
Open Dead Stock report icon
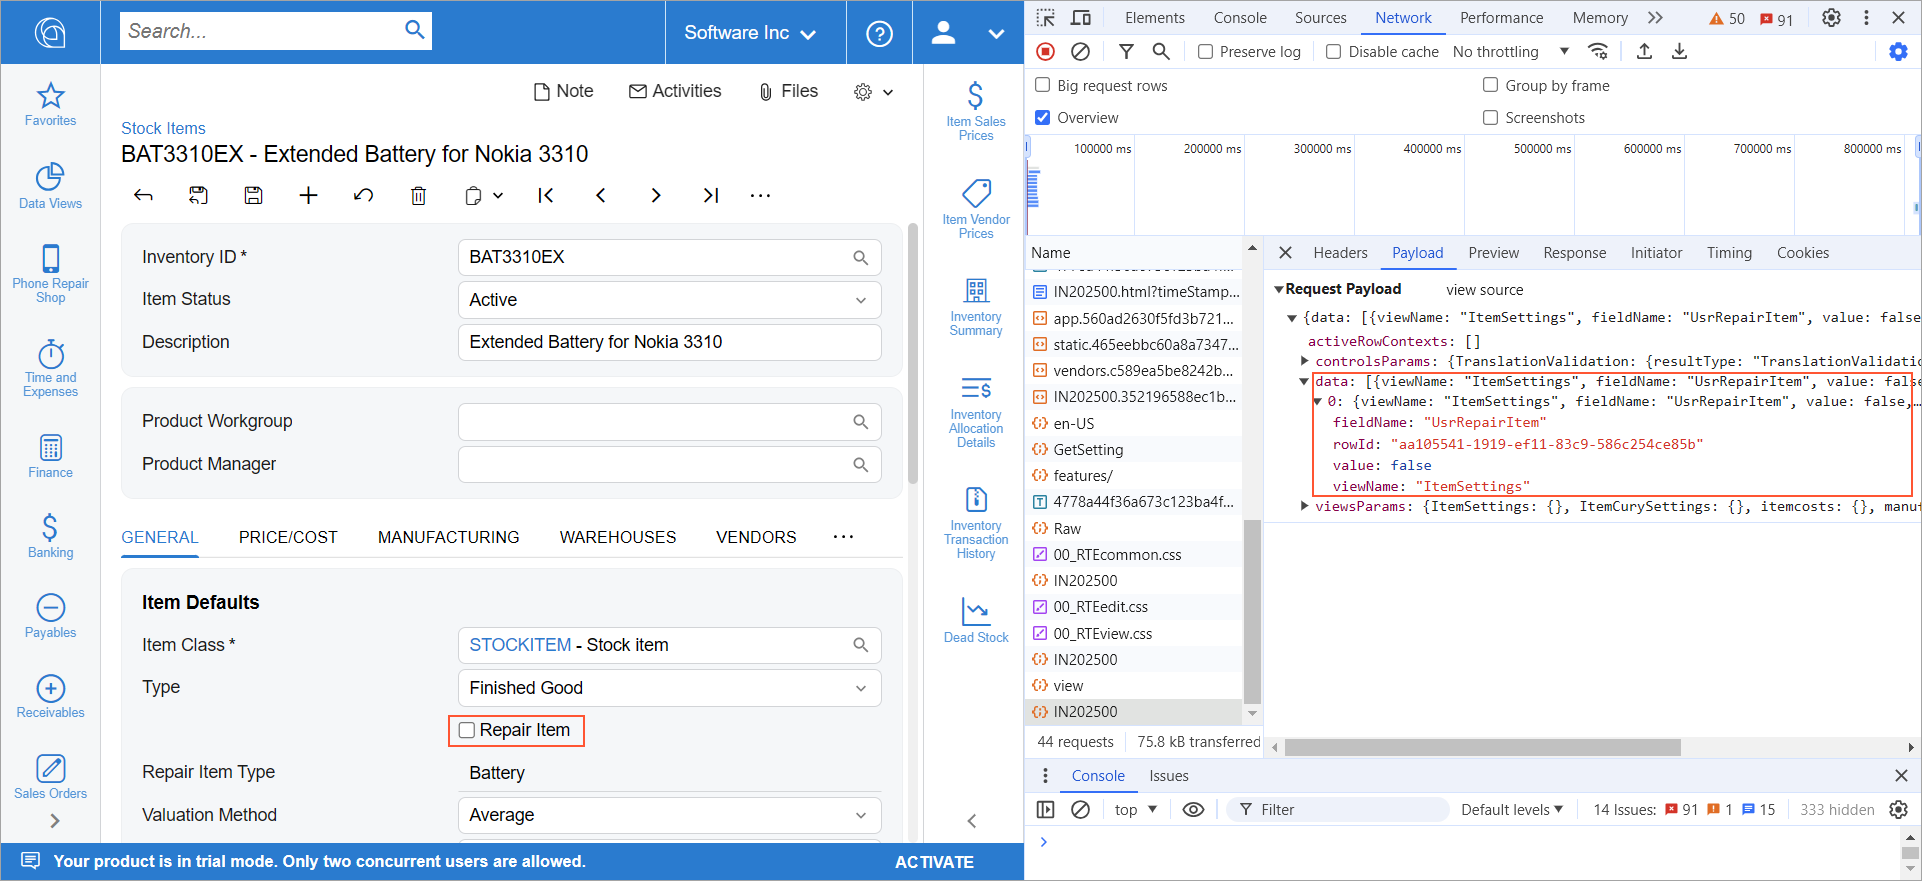pyautogui.click(x=975, y=620)
